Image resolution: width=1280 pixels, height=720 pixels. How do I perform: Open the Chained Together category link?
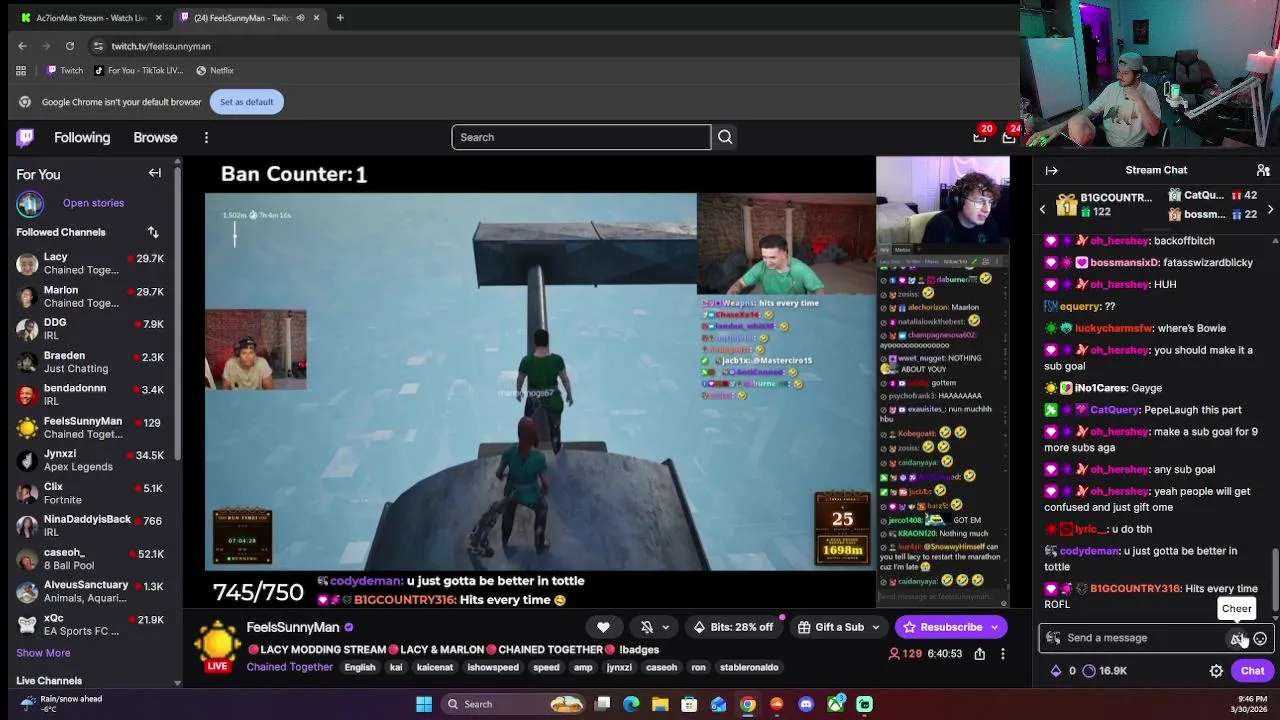pyautogui.click(x=290, y=667)
